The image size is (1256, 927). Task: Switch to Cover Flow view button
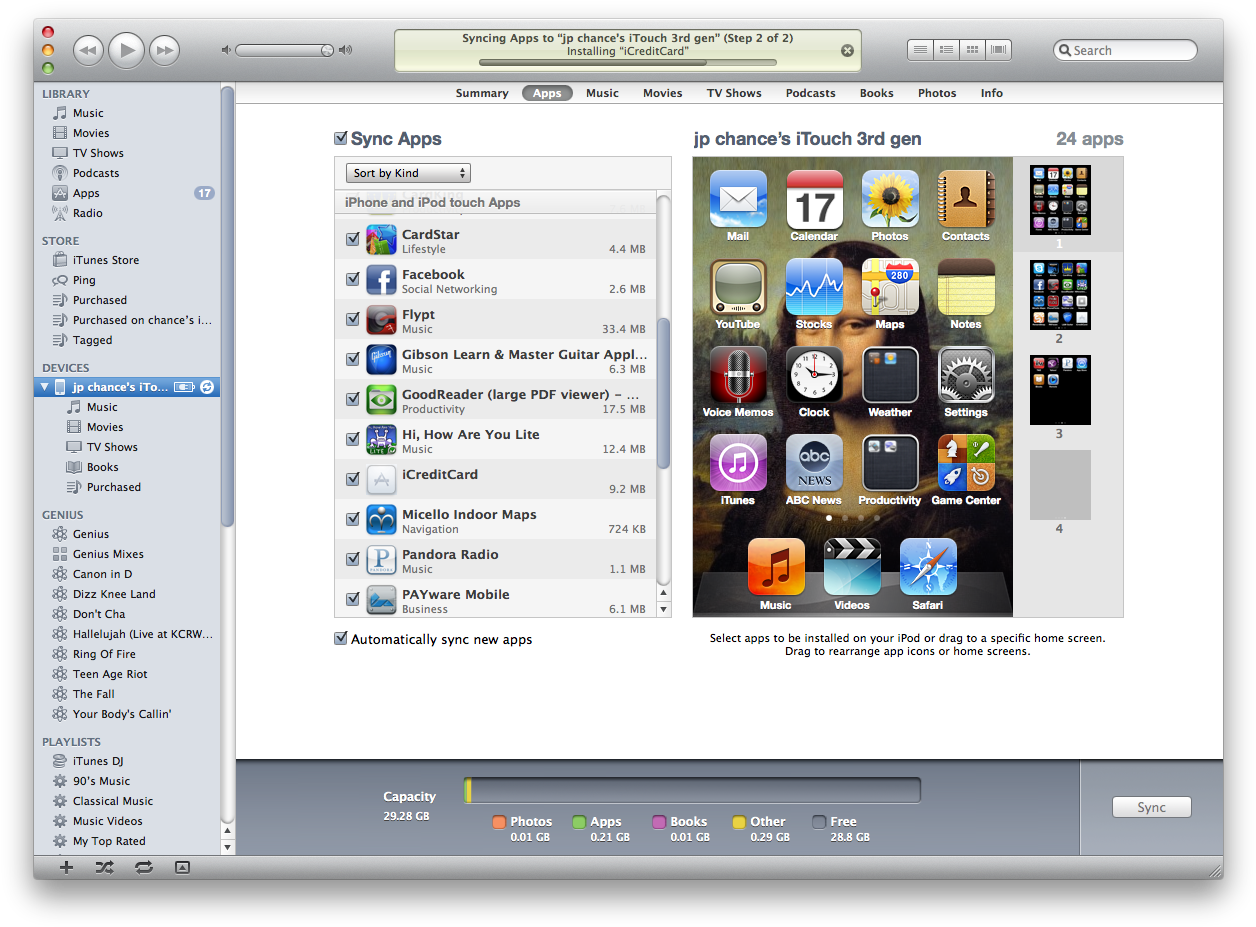tap(998, 50)
